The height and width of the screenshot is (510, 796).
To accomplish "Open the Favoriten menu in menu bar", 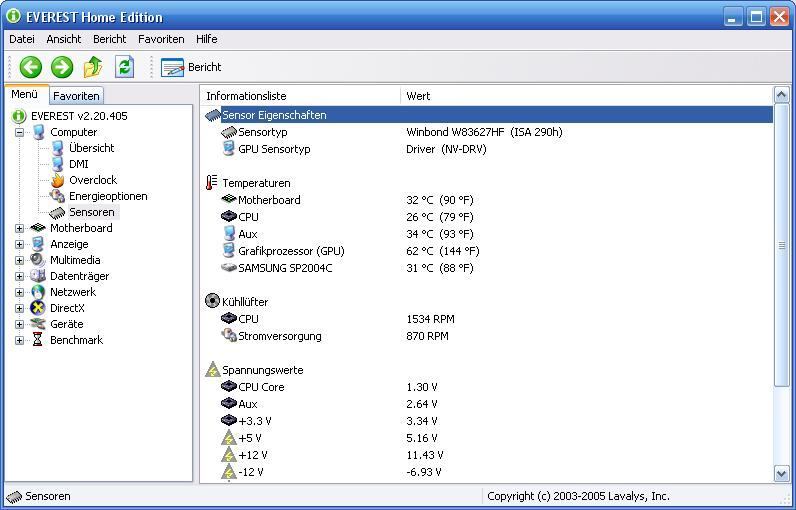I will 161,39.
